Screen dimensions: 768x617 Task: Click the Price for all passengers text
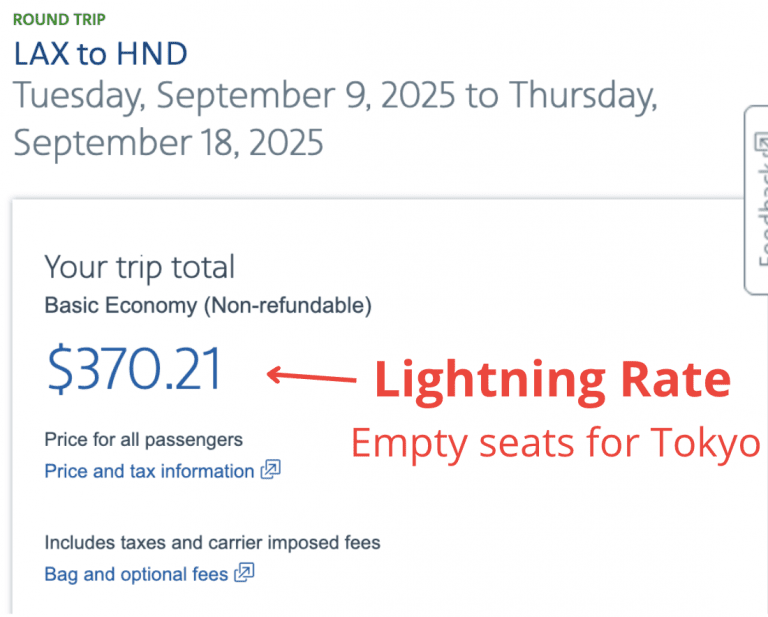pyautogui.click(x=143, y=439)
